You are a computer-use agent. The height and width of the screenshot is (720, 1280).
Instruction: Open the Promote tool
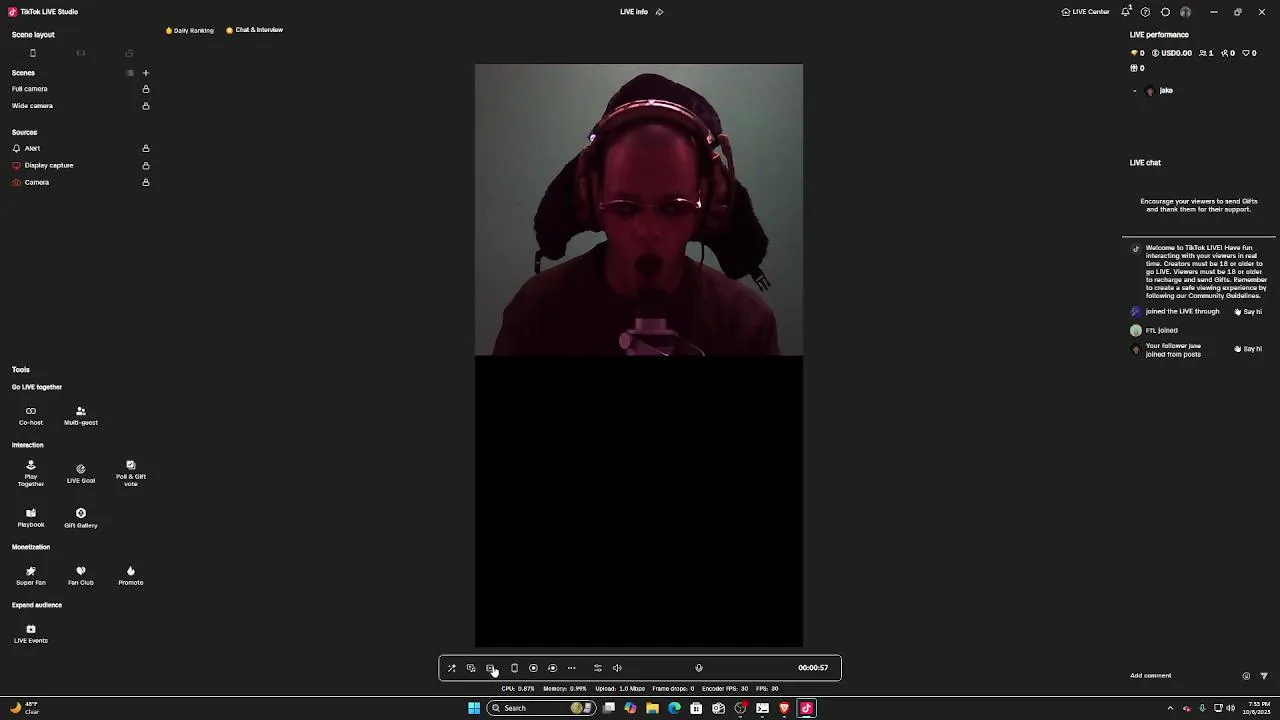coord(131,576)
